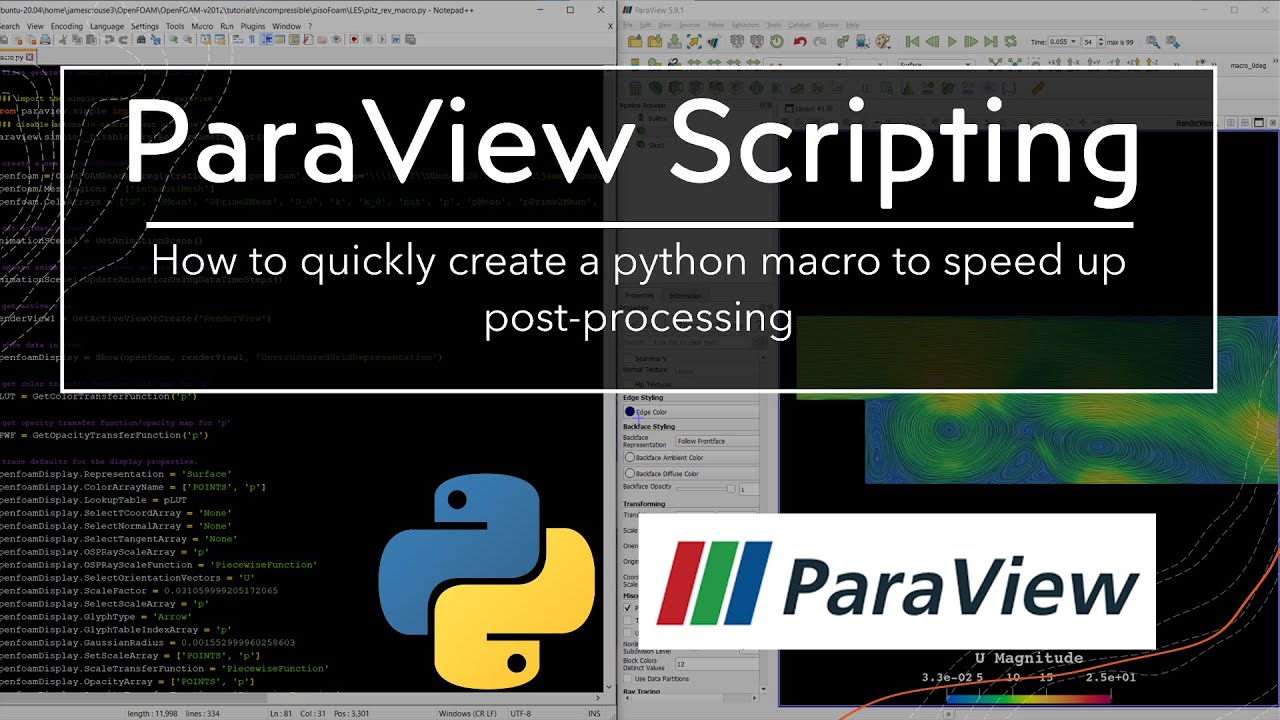Click Backface Opacity value field
This screenshot has height=720, width=1280.
749,489
